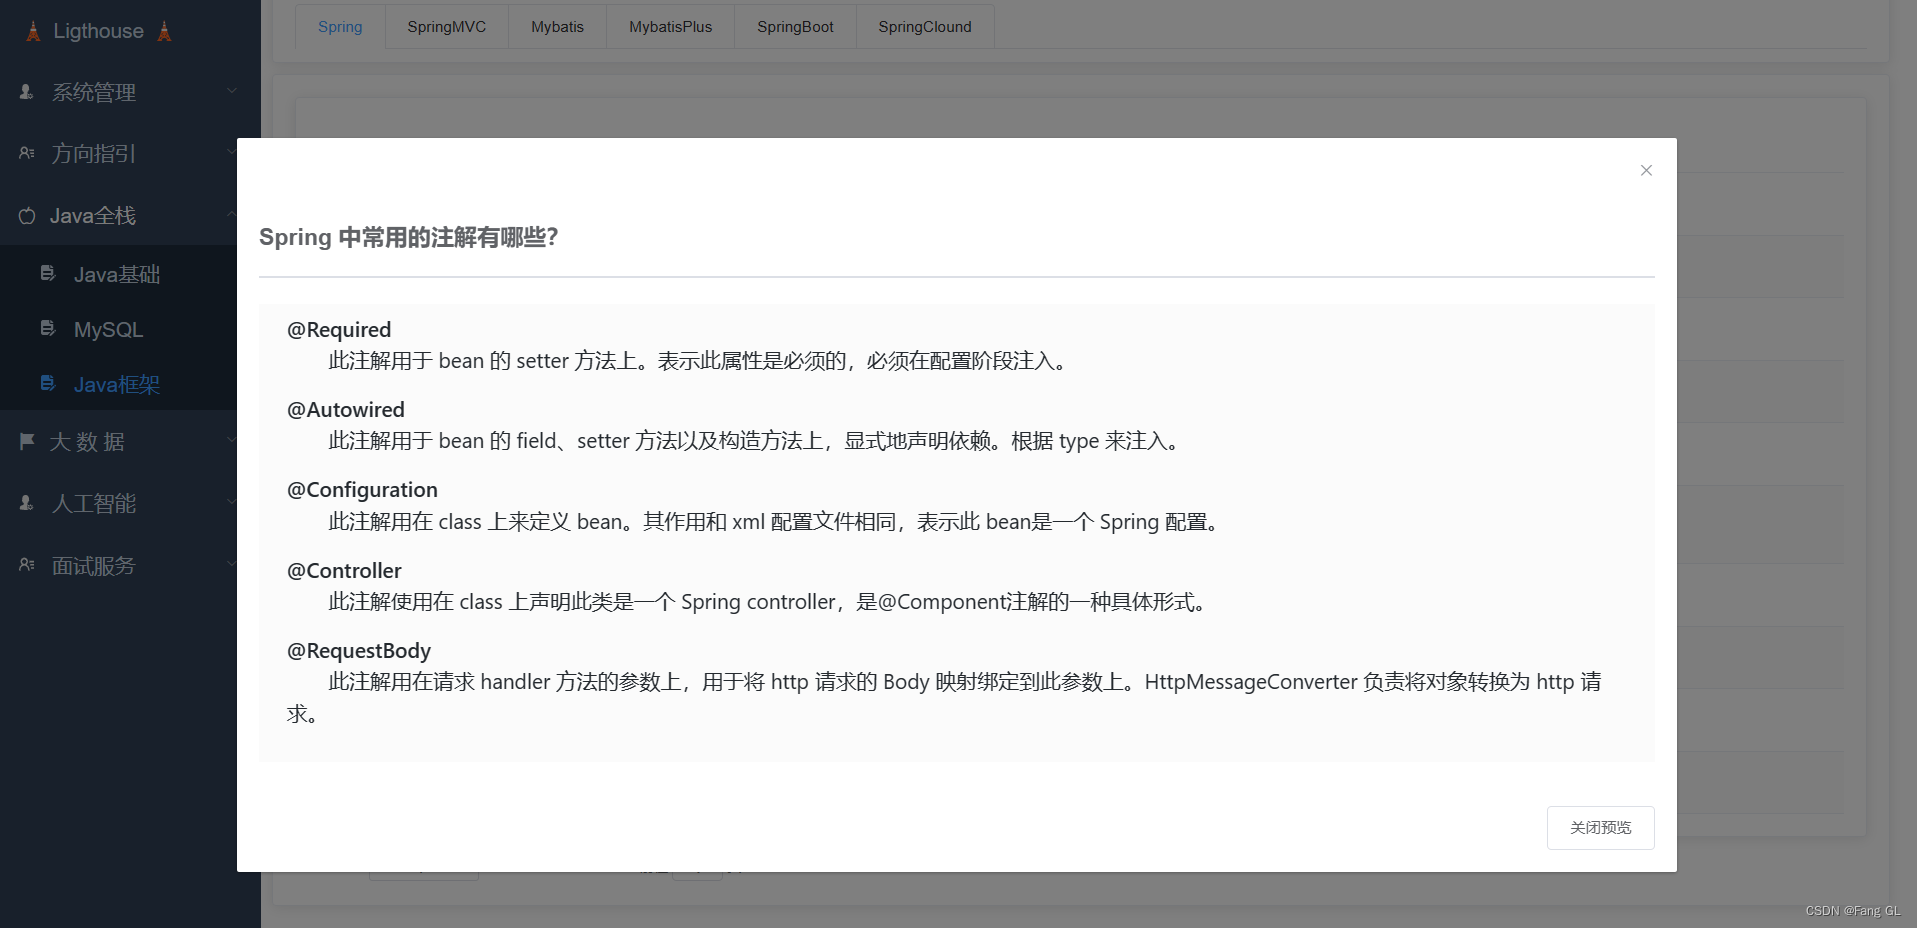Switch to the SpringClound tab
Image resolution: width=1917 pixels, height=928 pixels.
[925, 27]
